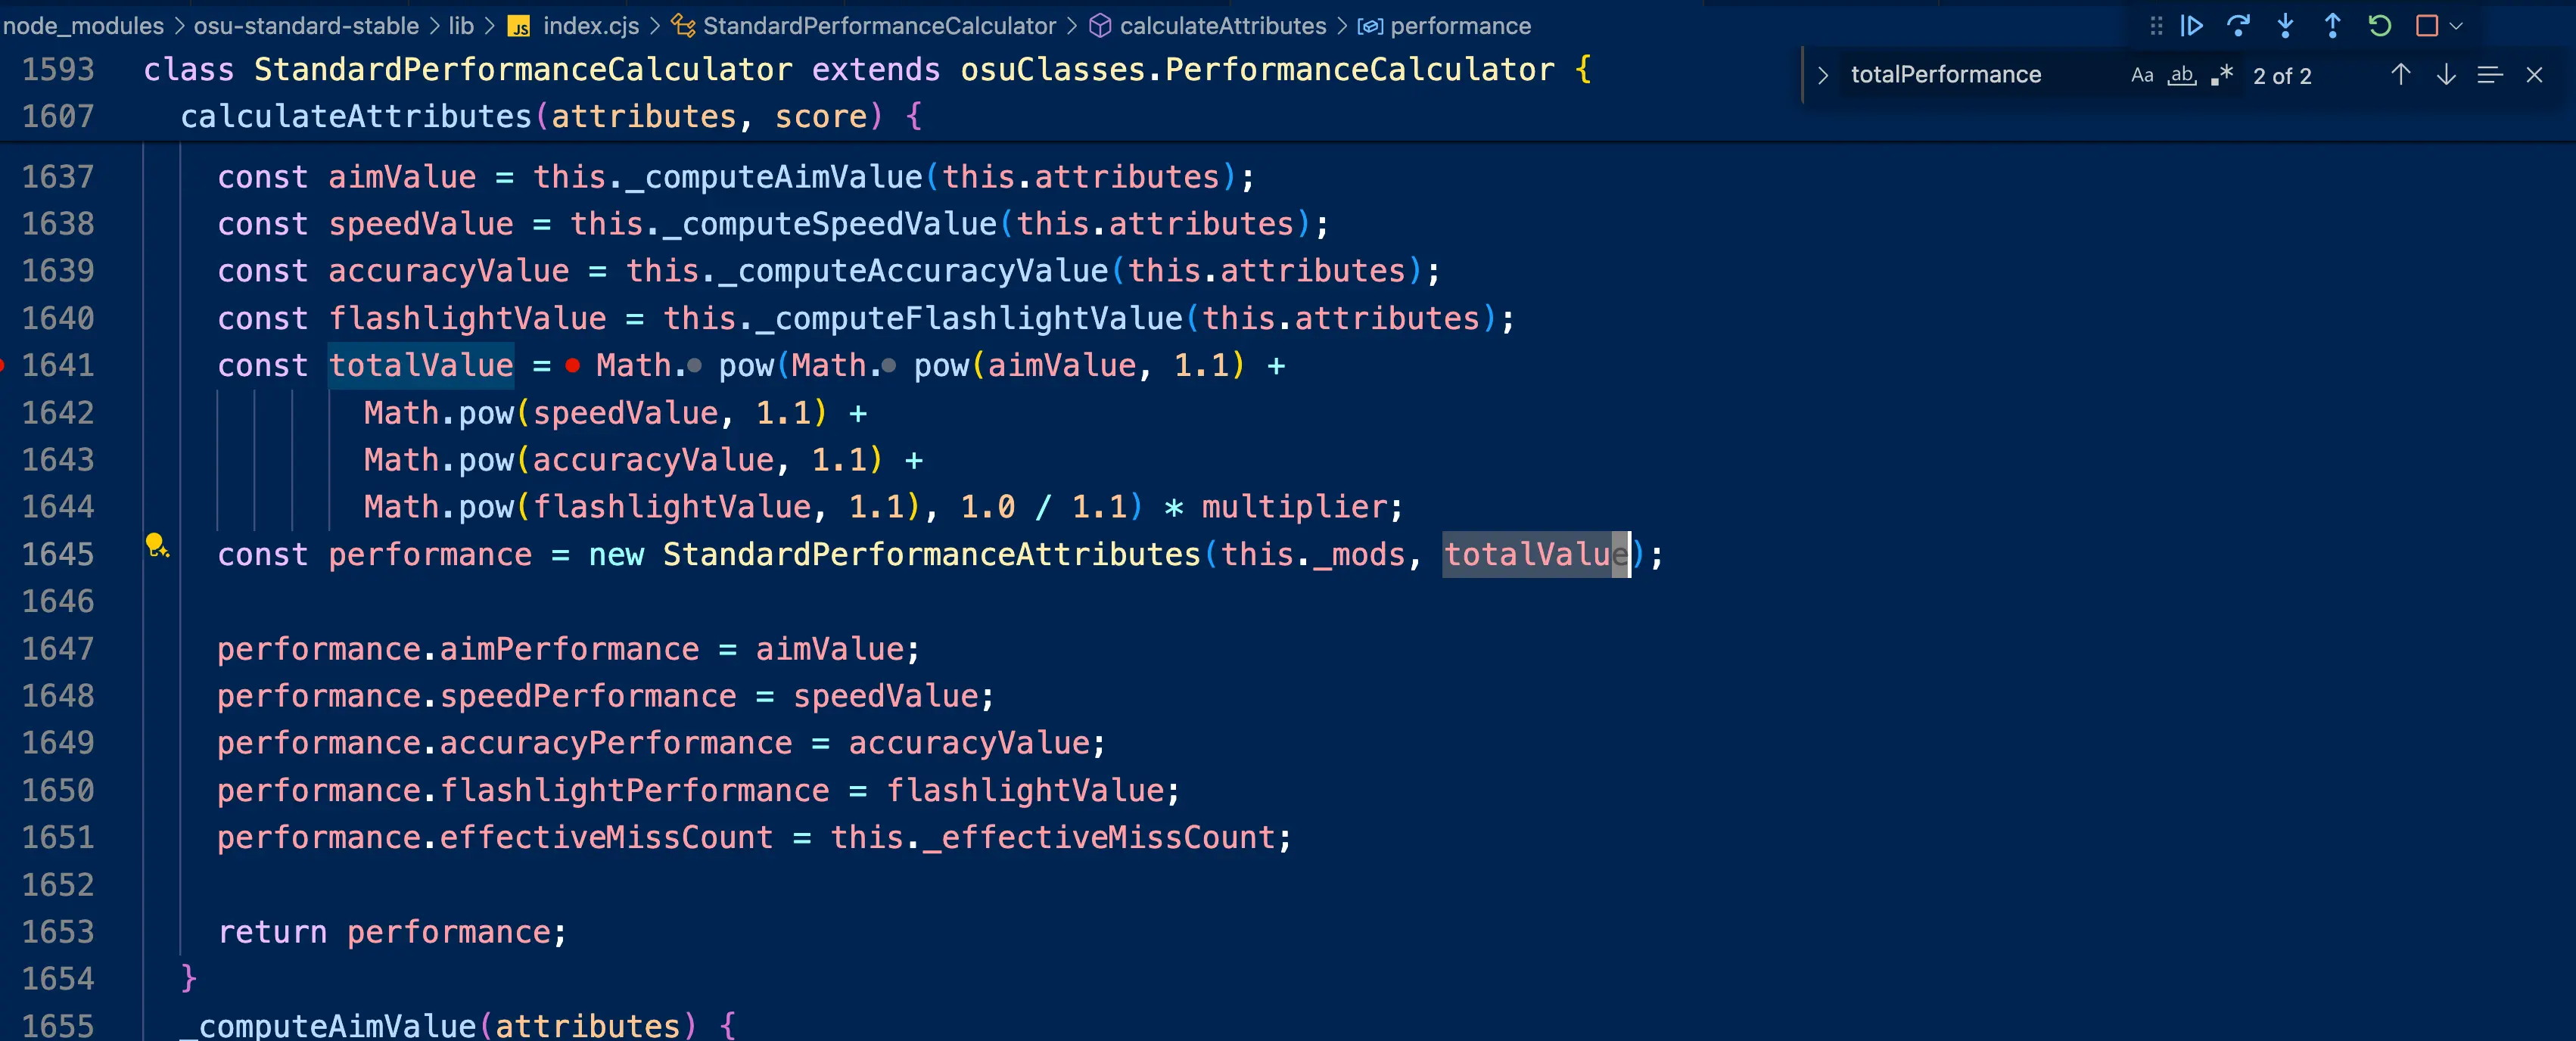Click the debug Continue button
The height and width of the screenshot is (1041, 2576).
(2191, 26)
